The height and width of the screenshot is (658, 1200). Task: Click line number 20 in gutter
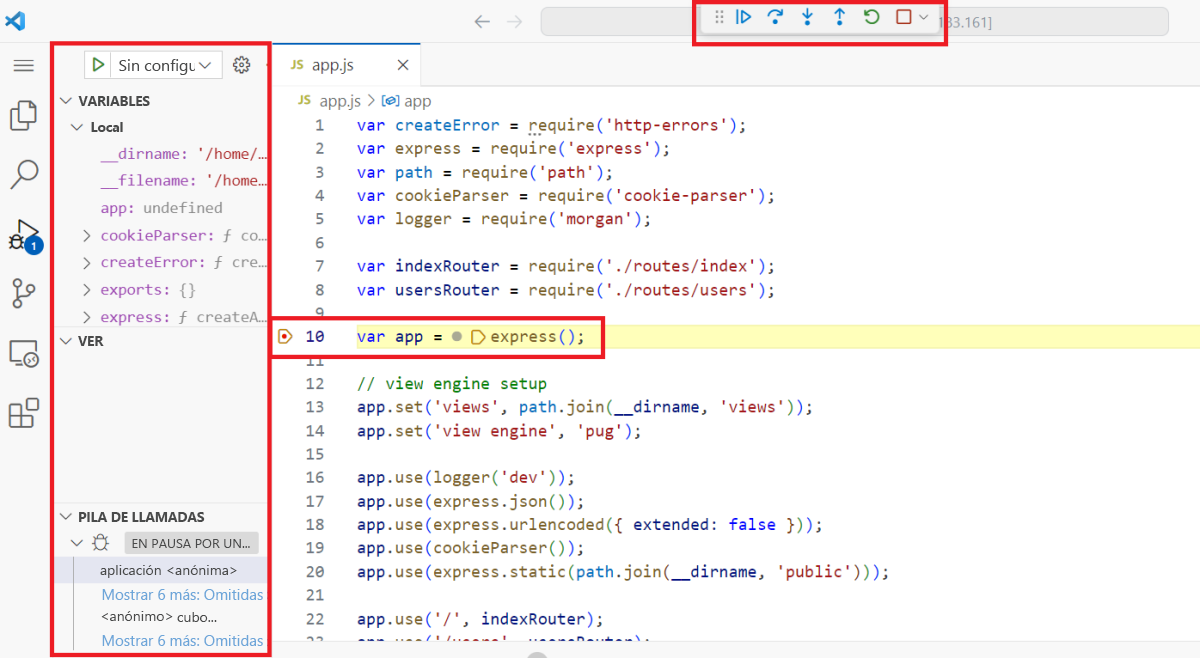click(315, 572)
